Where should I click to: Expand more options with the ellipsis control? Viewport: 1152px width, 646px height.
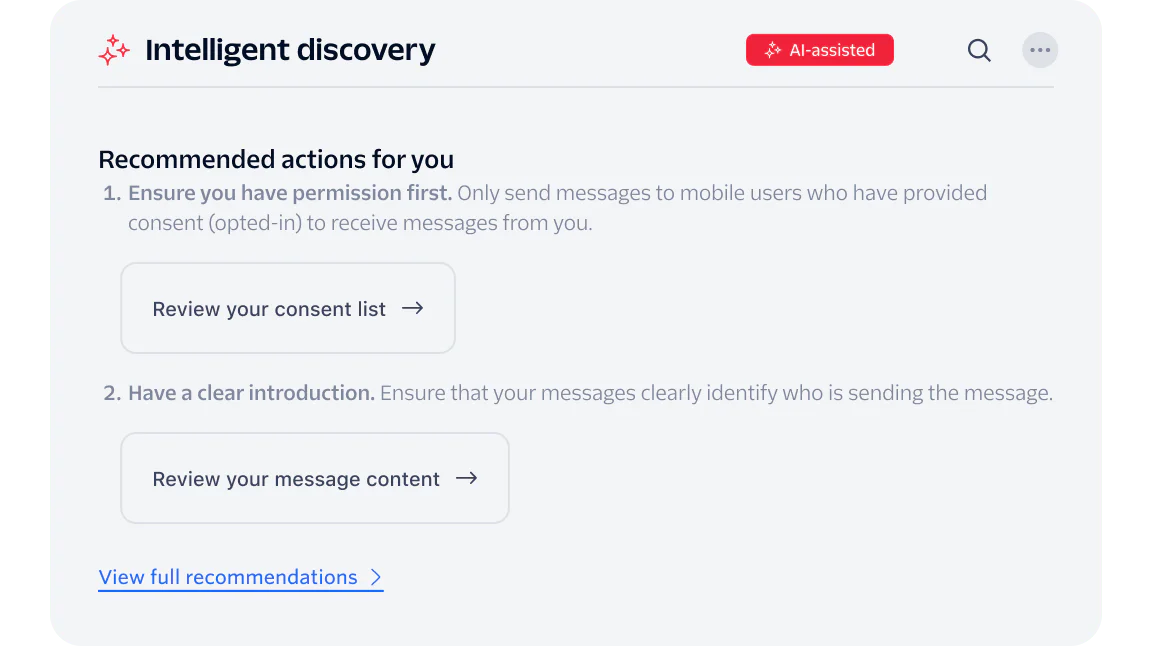click(1040, 50)
